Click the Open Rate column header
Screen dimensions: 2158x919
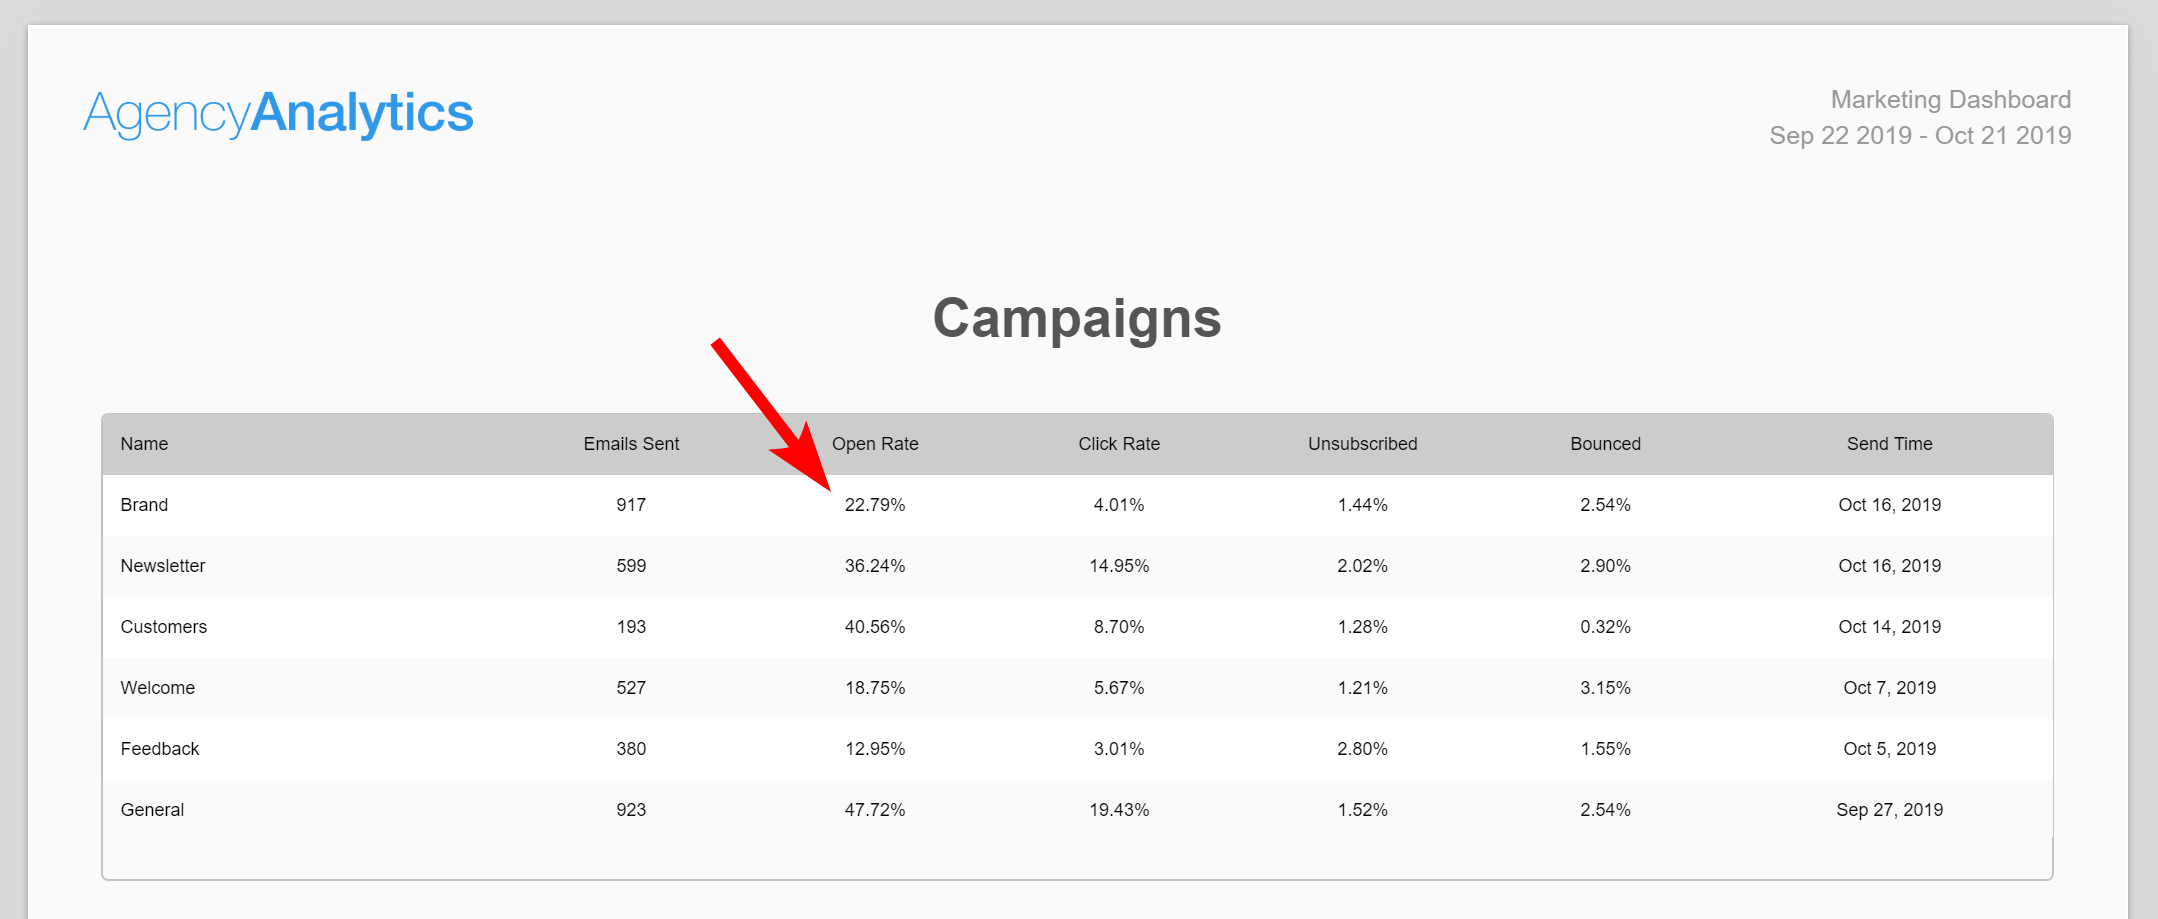pyautogui.click(x=875, y=444)
